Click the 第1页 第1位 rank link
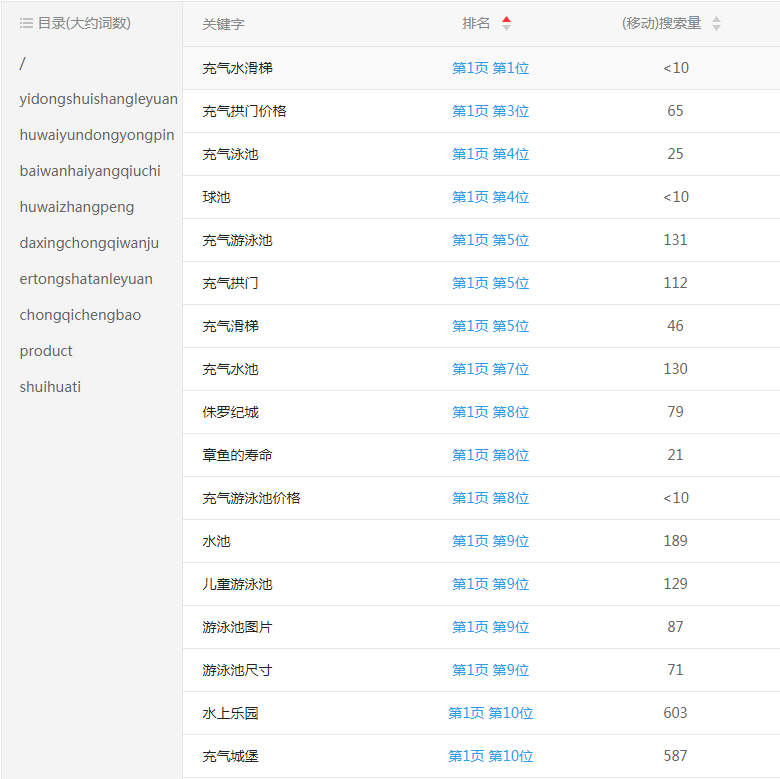Image resolution: width=780 pixels, height=779 pixels. 490,68
